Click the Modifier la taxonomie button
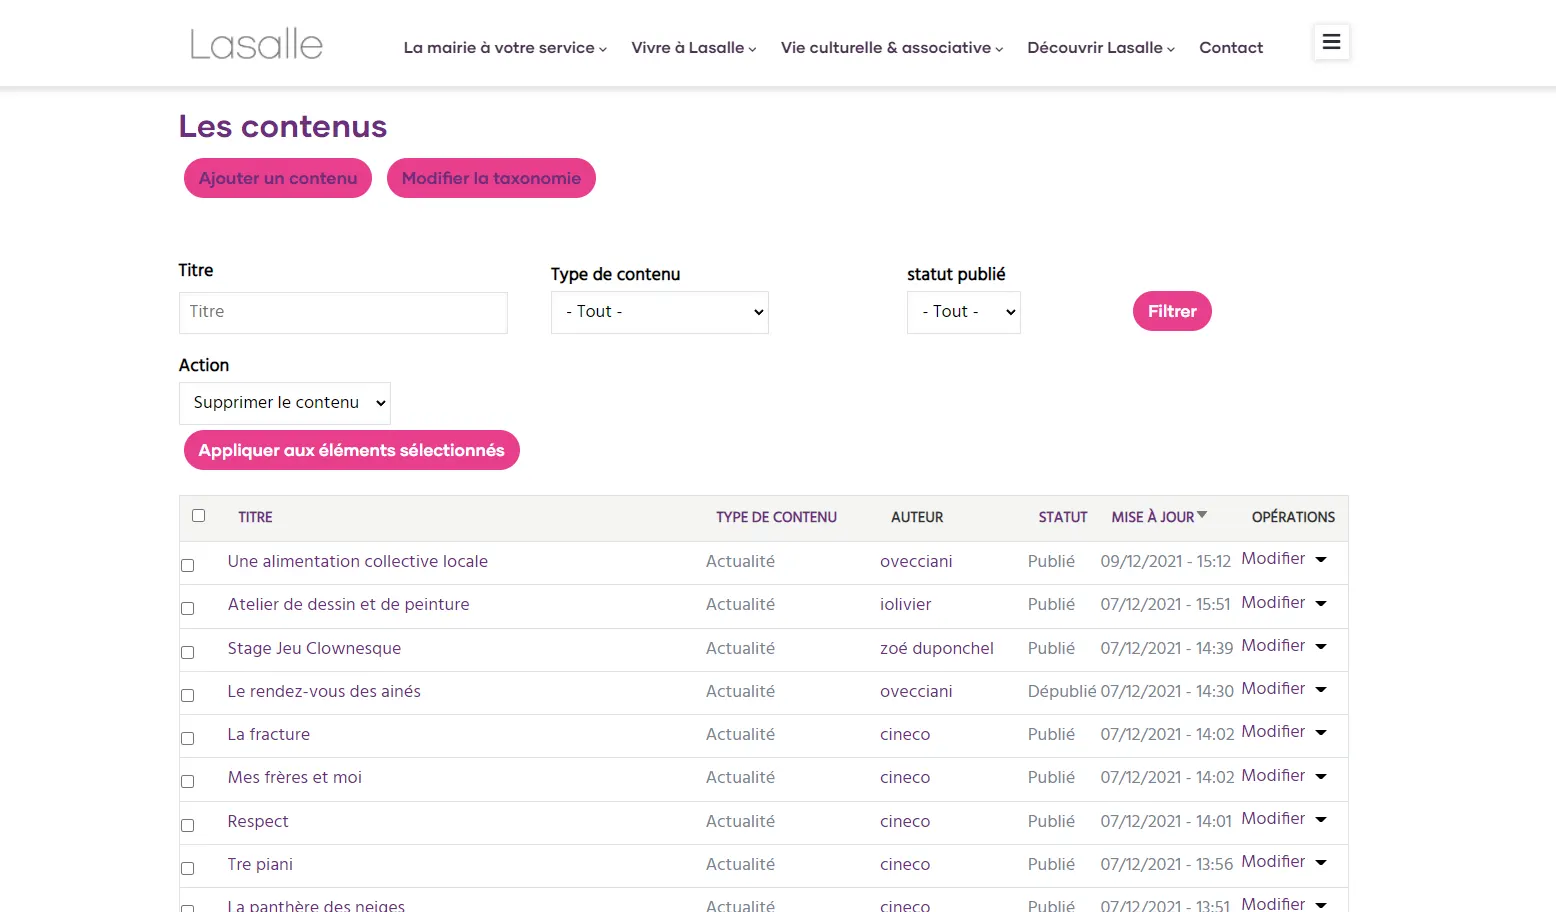 pyautogui.click(x=491, y=178)
